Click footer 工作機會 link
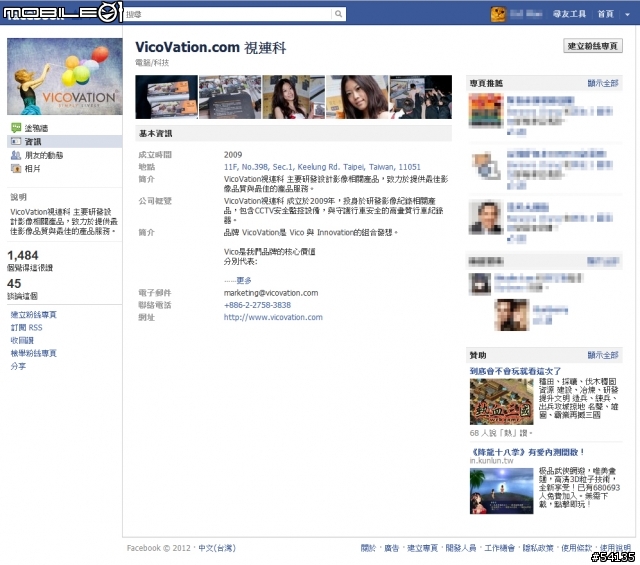 pyautogui.click(x=500, y=548)
